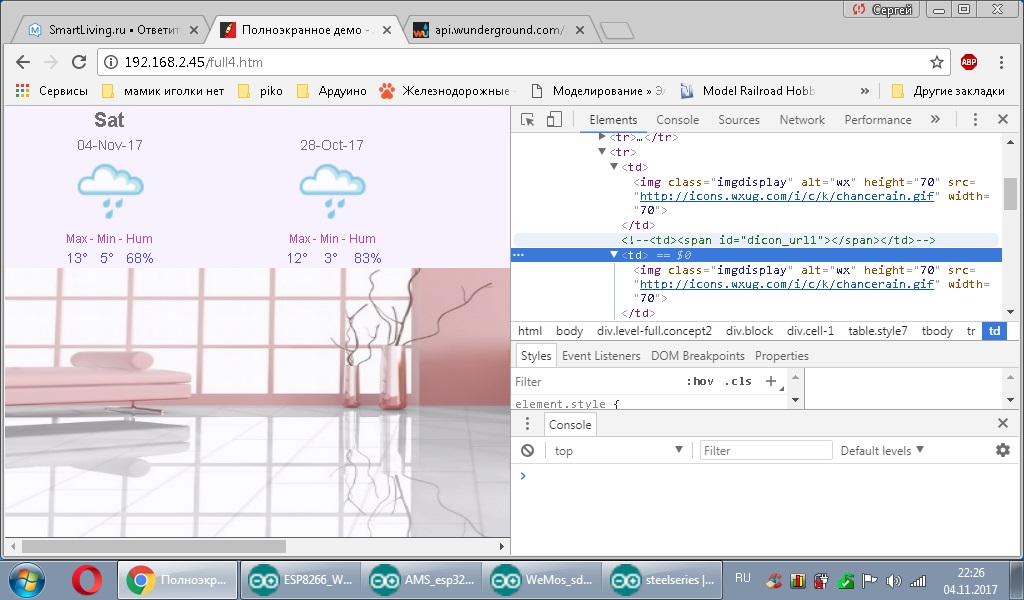Viewport: 1024px width, 600px height.
Task: Toggle the .cls element classes panel
Action: coord(738,381)
